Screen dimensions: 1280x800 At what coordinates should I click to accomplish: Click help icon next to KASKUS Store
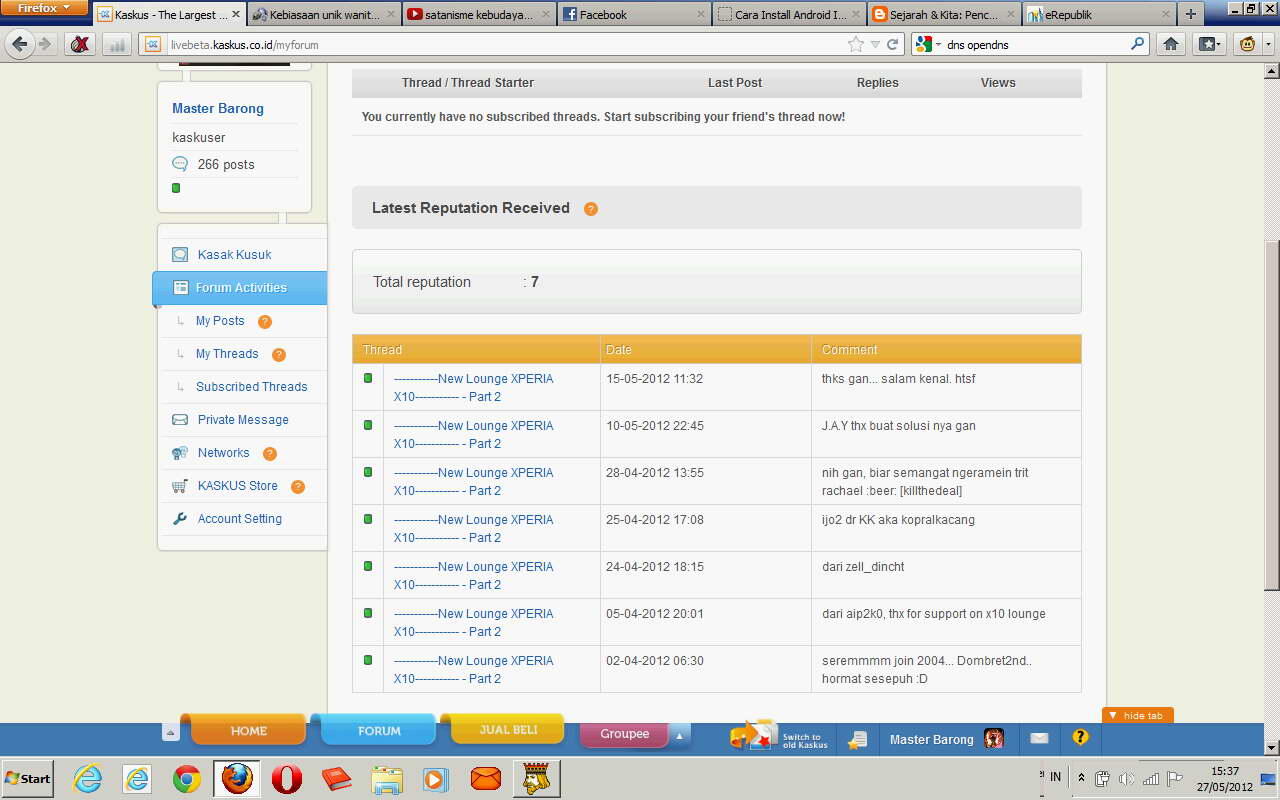tap(298, 486)
